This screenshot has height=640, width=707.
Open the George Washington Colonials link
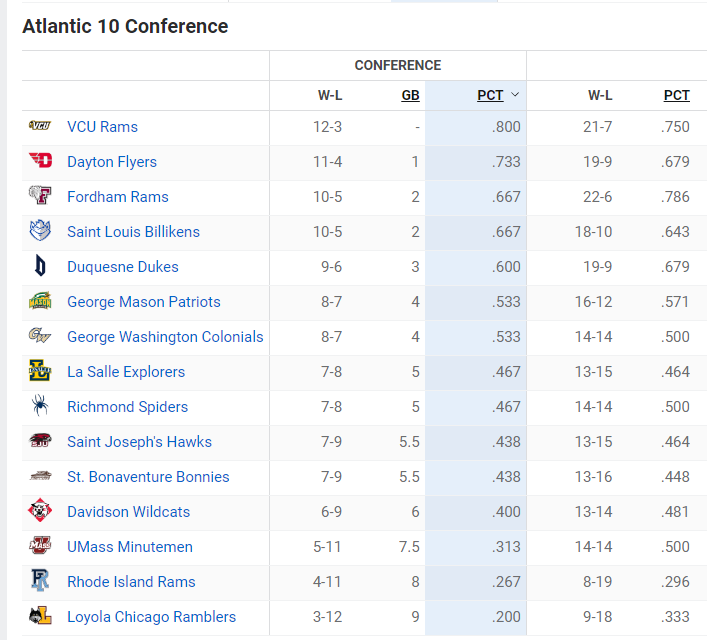(165, 337)
